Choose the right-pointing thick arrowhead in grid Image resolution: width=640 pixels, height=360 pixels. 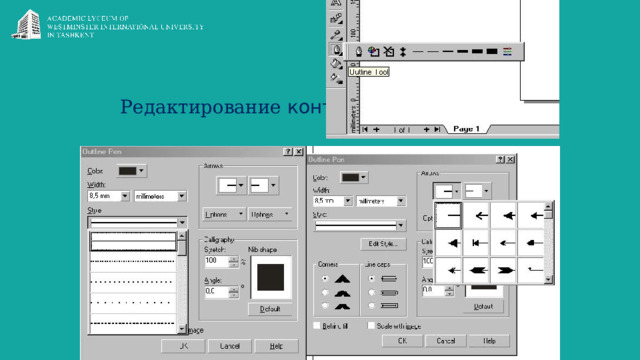pyautogui.click(x=504, y=270)
